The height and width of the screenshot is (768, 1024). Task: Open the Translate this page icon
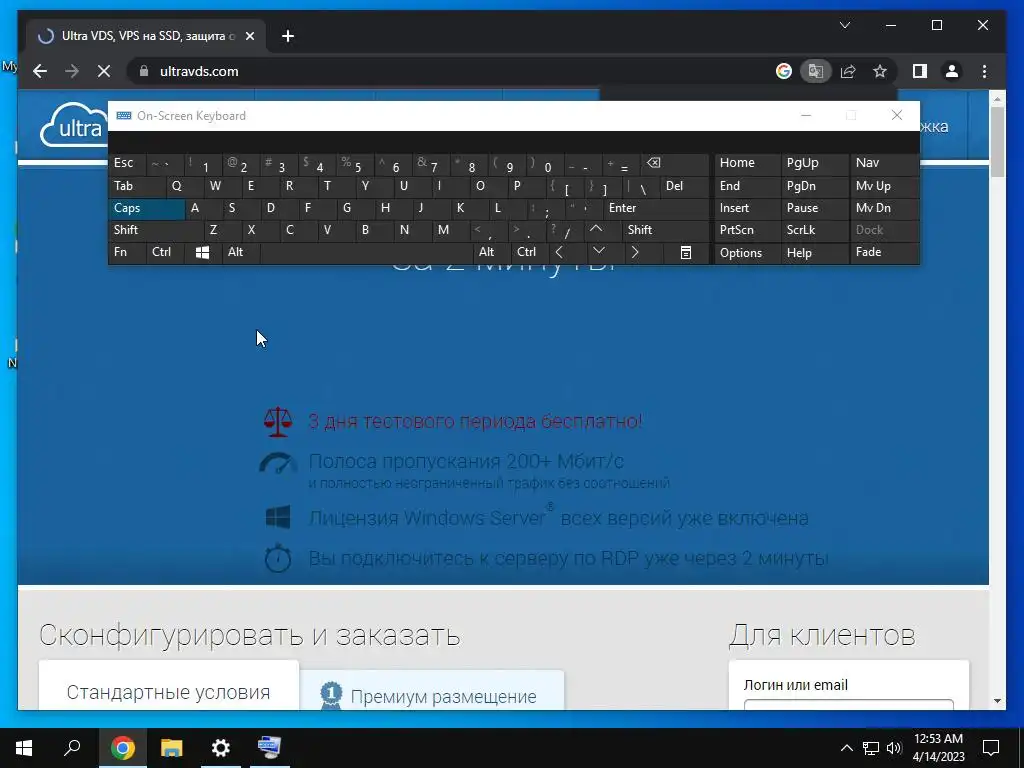pos(816,71)
